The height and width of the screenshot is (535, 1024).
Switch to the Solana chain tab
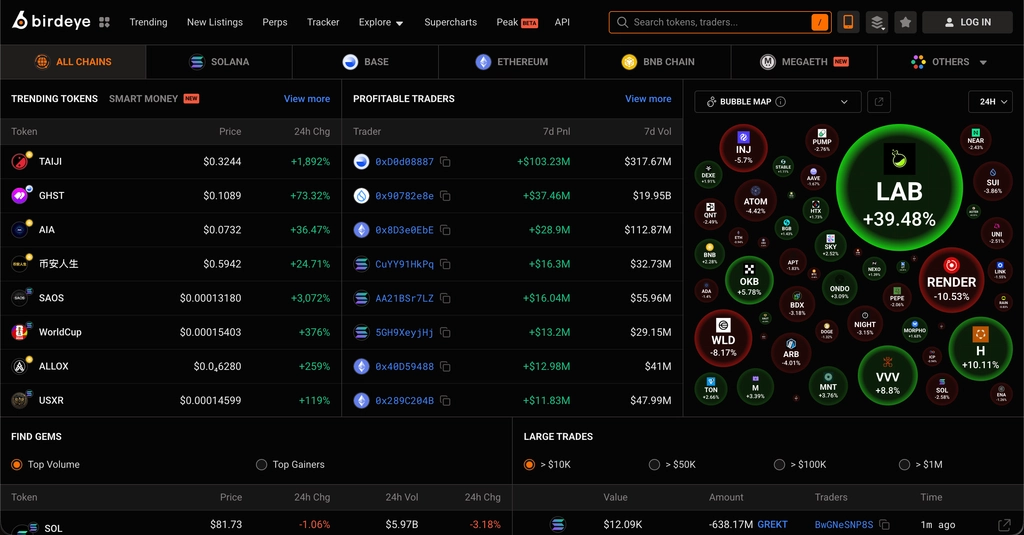(x=219, y=61)
